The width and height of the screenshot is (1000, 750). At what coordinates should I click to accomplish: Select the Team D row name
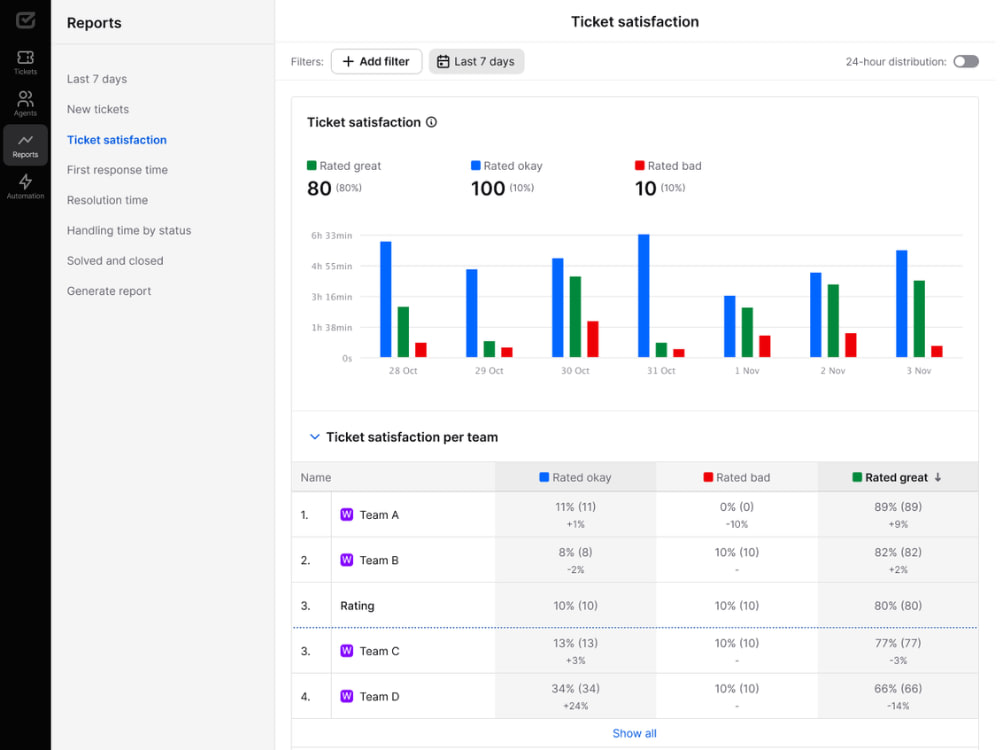tap(379, 696)
